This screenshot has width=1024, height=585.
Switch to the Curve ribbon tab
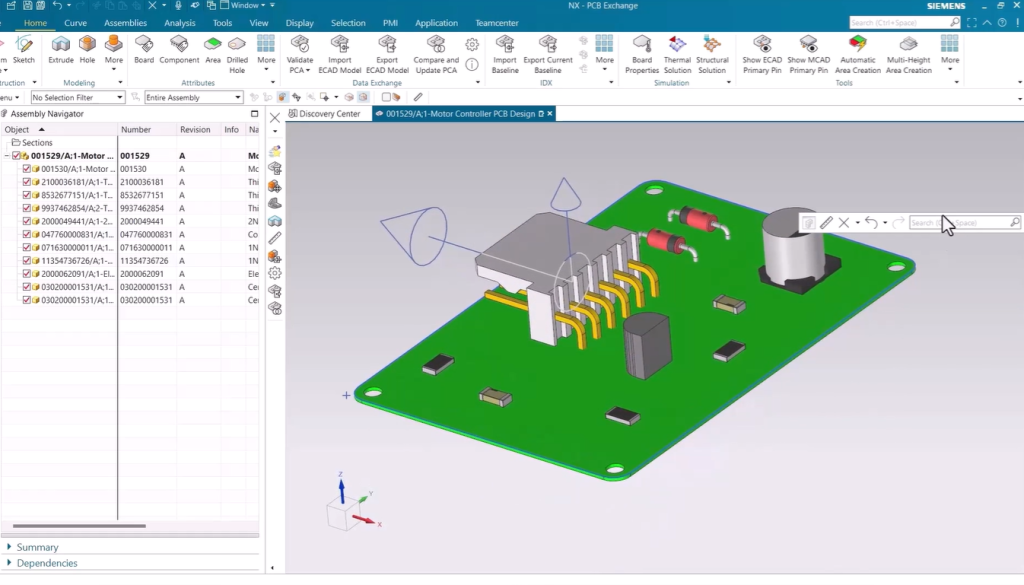75,23
